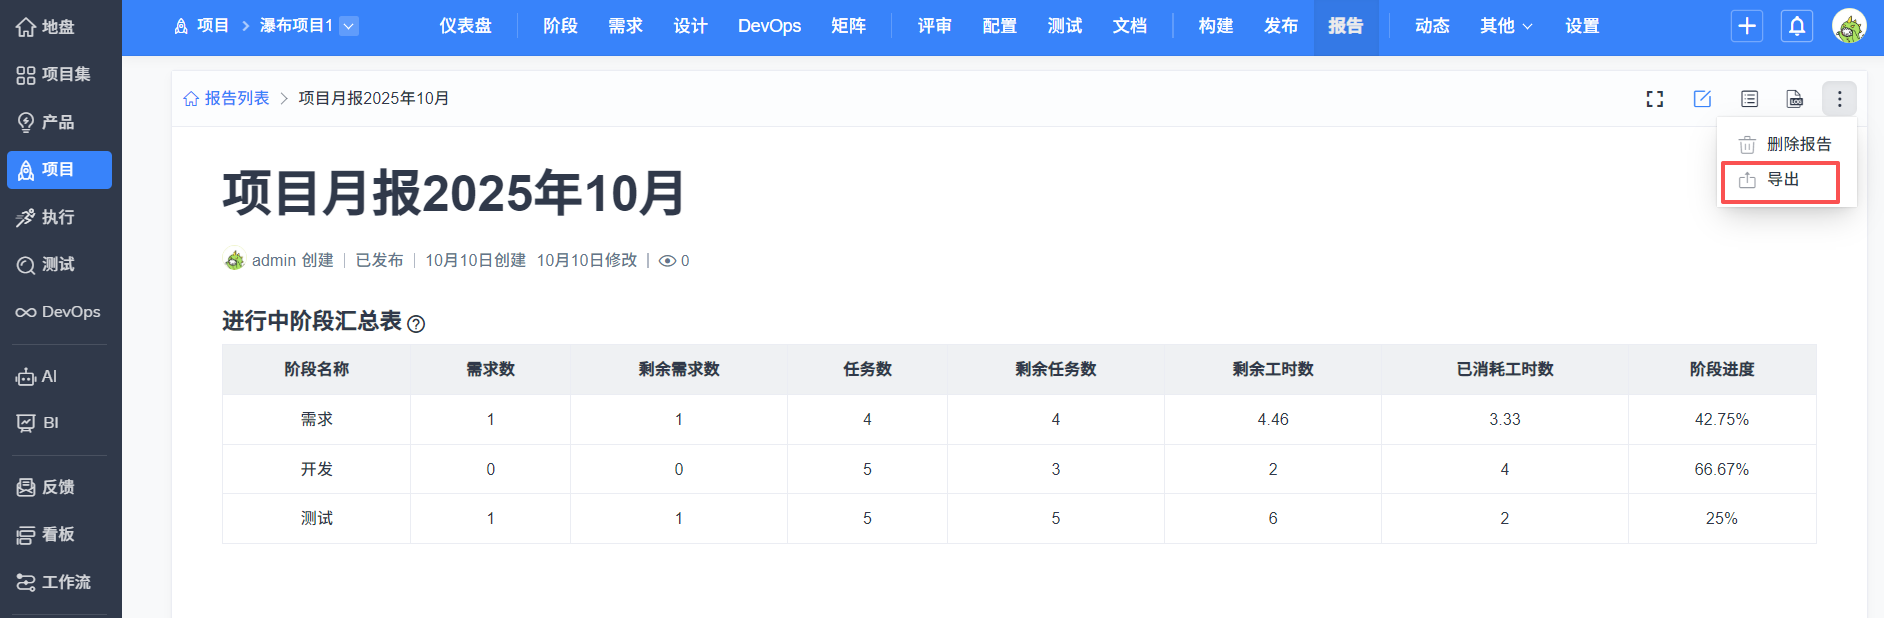The width and height of the screenshot is (1884, 618).
Task: Open BI in the left sidebar
Action: pyautogui.click(x=50, y=423)
